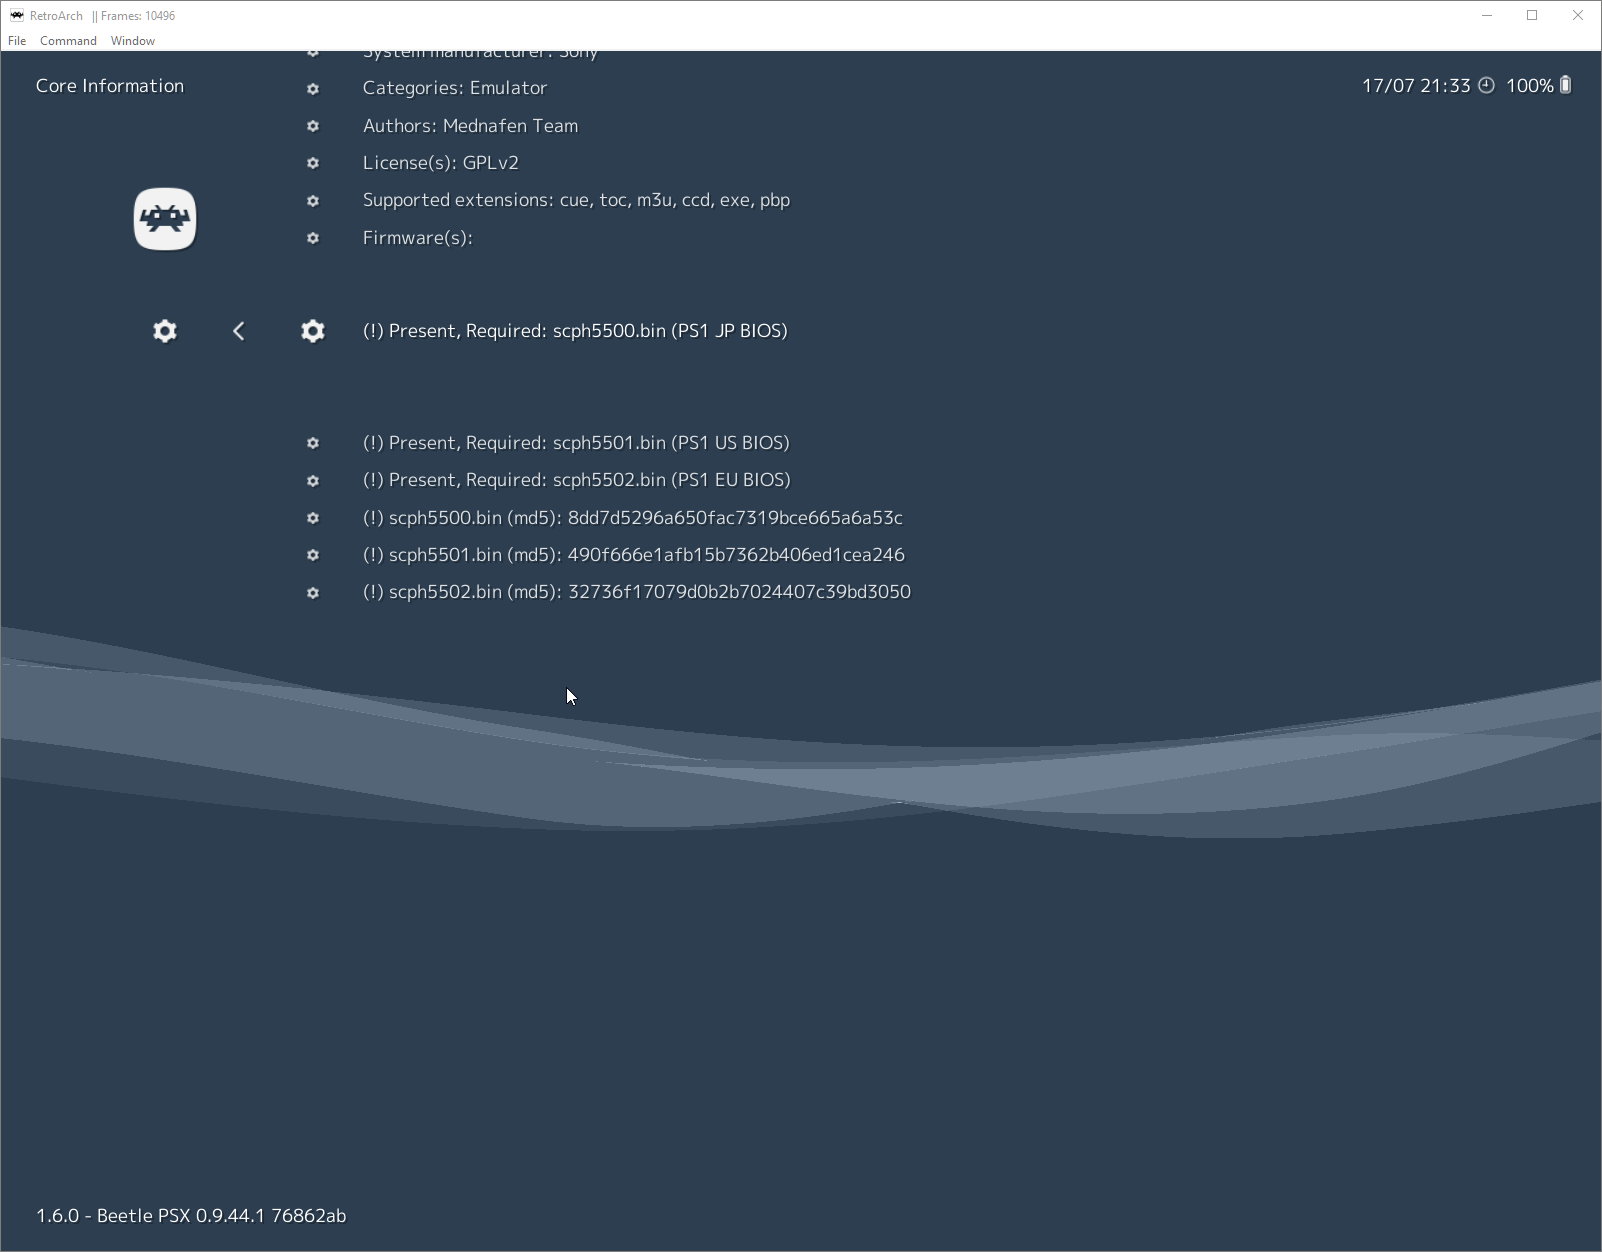The width and height of the screenshot is (1602, 1252).
Task: Click the 17/07 21:33 date and time
Action: [1416, 86]
